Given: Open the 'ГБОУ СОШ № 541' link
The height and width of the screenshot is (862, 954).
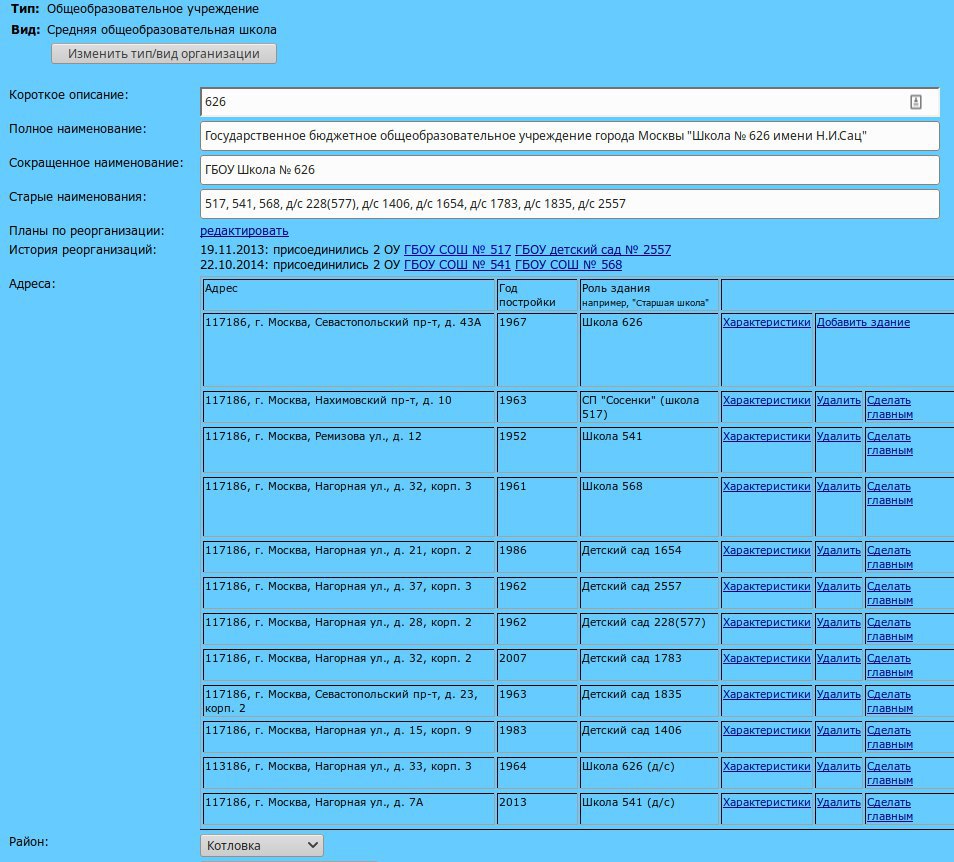Looking at the screenshot, I should pyautogui.click(x=458, y=265).
